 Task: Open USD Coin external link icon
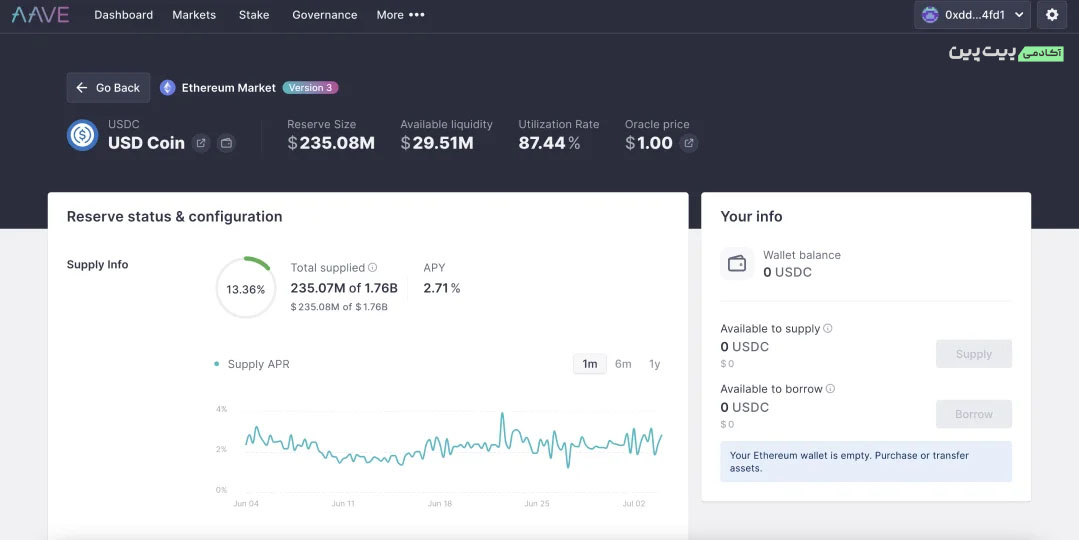201,143
